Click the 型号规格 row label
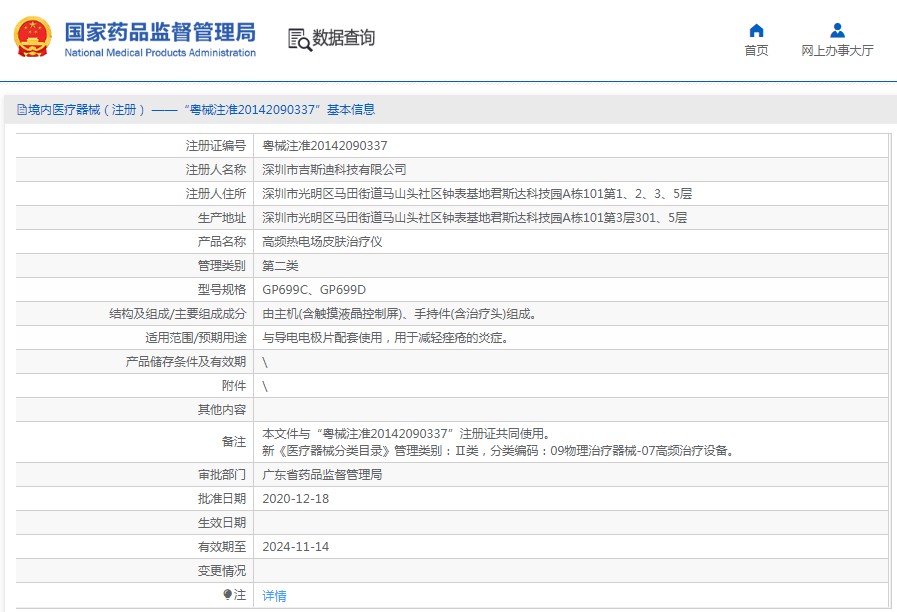Image resolution: width=897 pixels, height=612 pixels. (222, 290)
